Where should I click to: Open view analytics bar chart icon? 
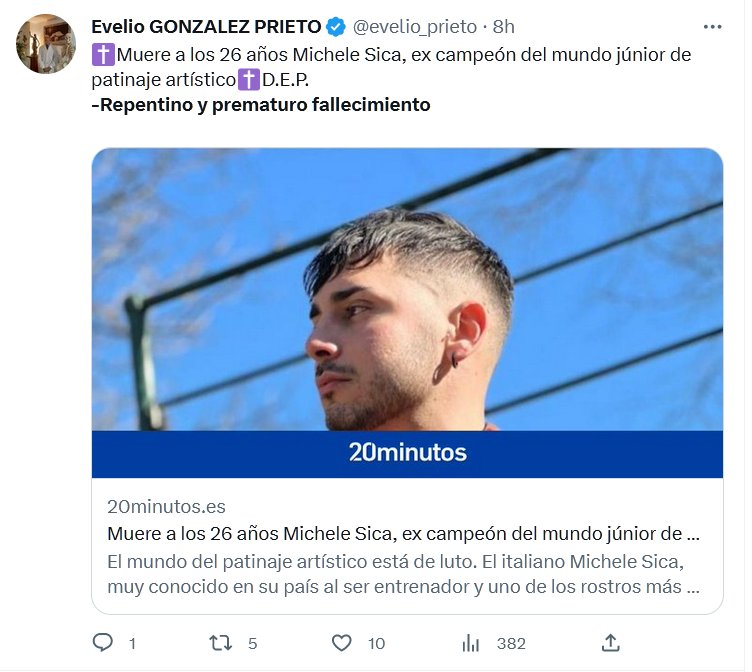click(471, 642)
